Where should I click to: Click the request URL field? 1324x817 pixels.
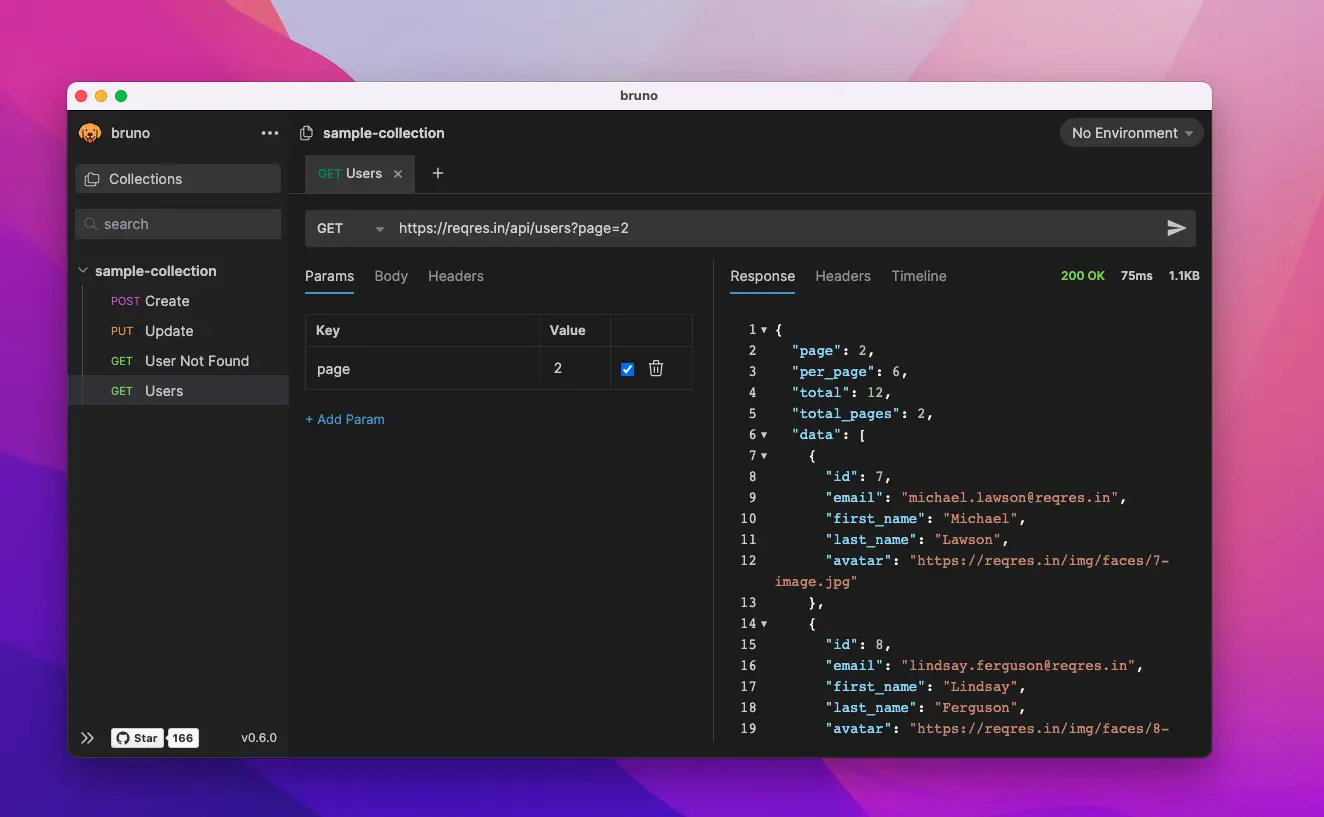click(775, 228)
